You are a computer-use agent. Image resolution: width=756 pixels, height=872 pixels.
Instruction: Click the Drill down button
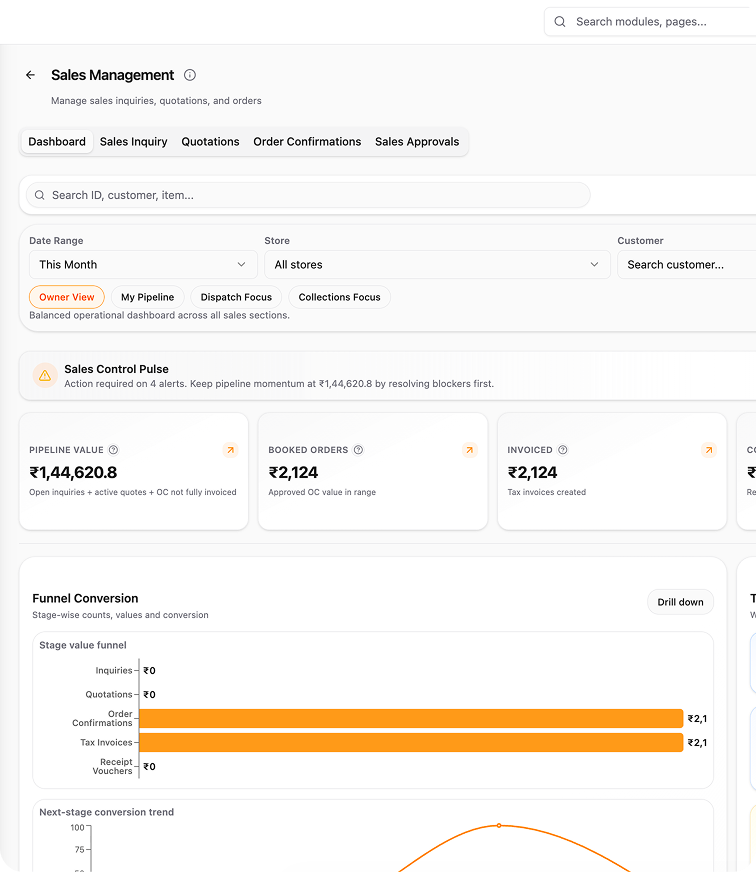[680, 602]
